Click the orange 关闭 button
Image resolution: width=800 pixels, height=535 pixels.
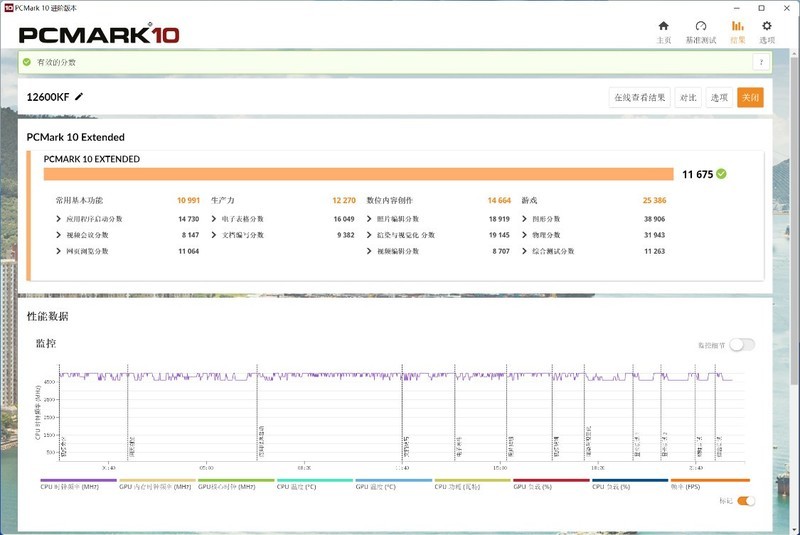pos(750,97)
